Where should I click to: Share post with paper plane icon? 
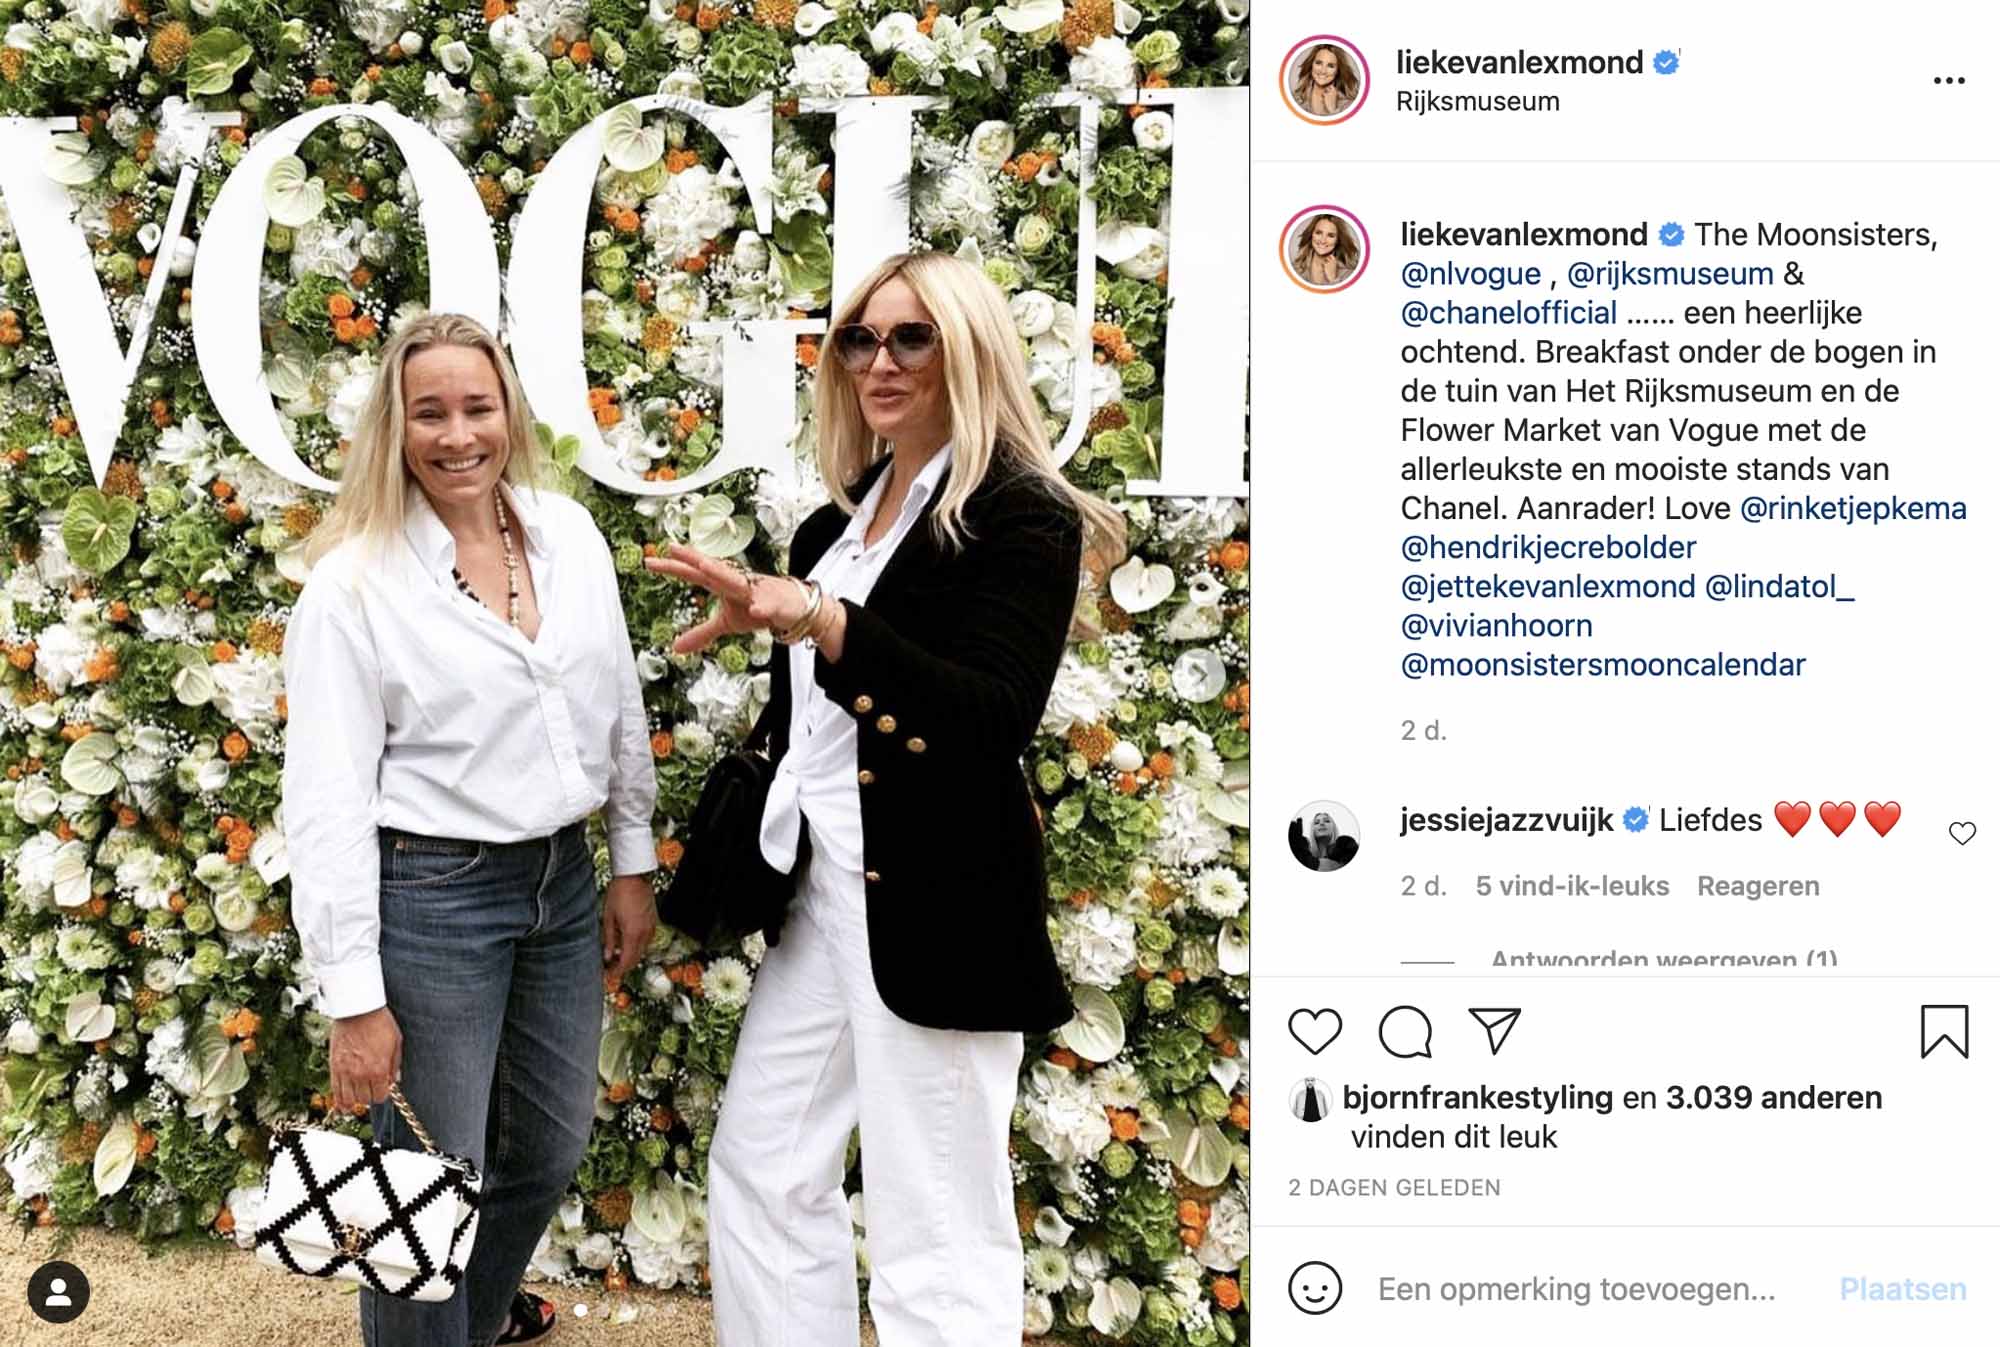(x=1494, y=1031)
